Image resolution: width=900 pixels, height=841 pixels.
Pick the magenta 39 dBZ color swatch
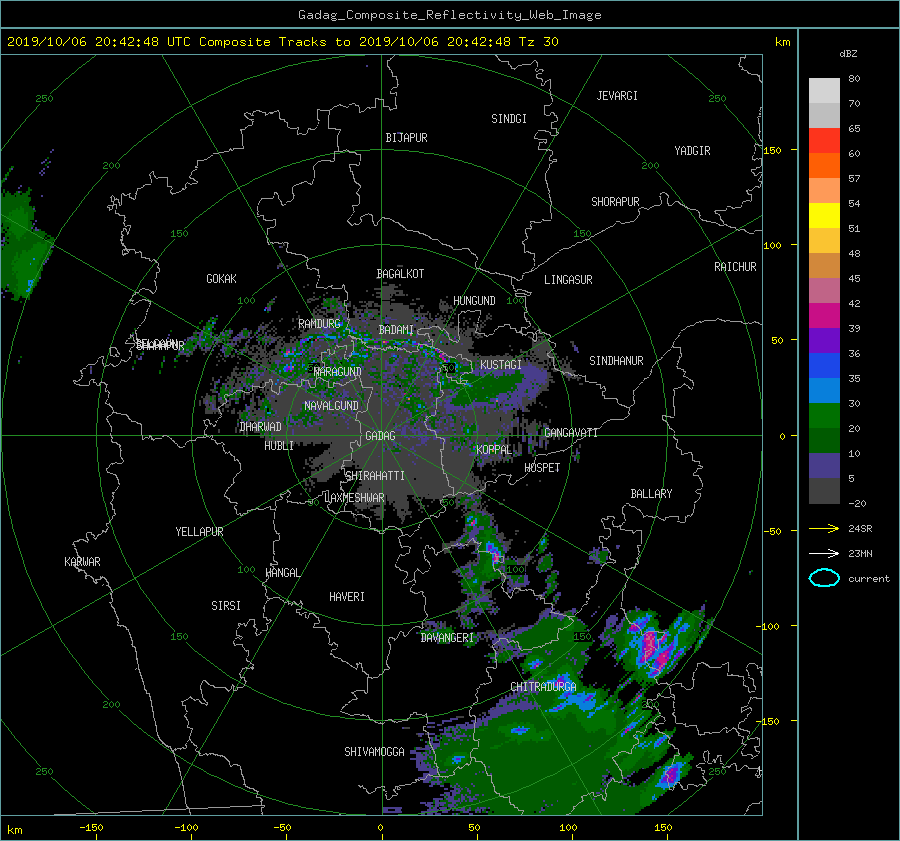pos(824,316)
